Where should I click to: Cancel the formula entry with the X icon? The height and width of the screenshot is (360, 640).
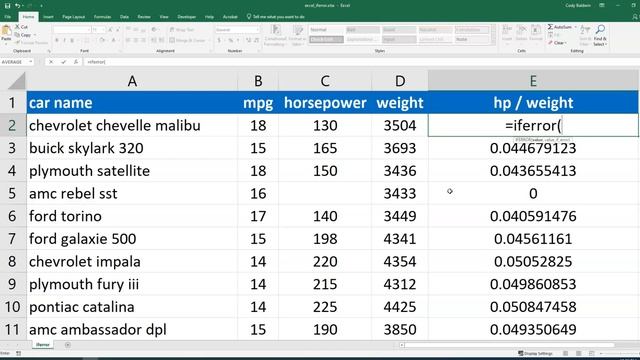point(51,62)
